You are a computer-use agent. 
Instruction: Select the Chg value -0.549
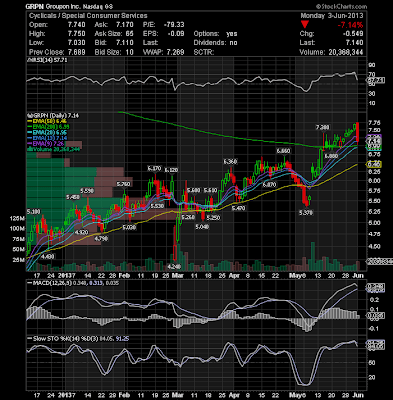pos(354,34)
